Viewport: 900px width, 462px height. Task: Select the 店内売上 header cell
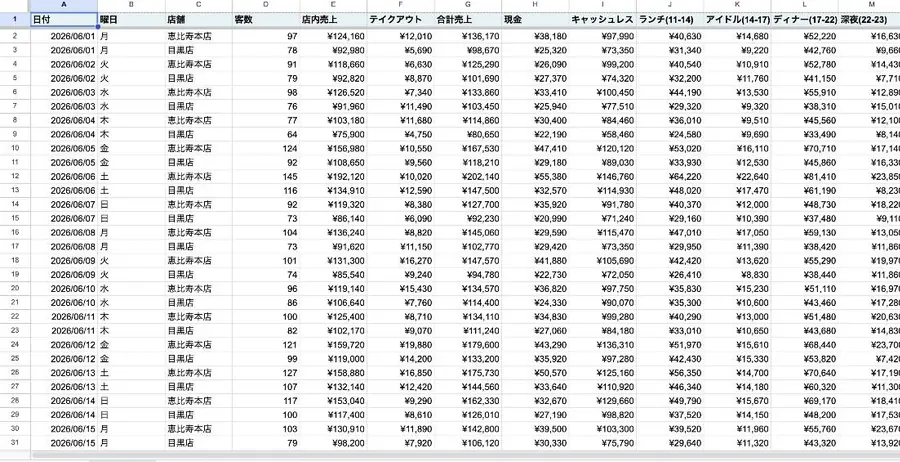tap(333, 20)
